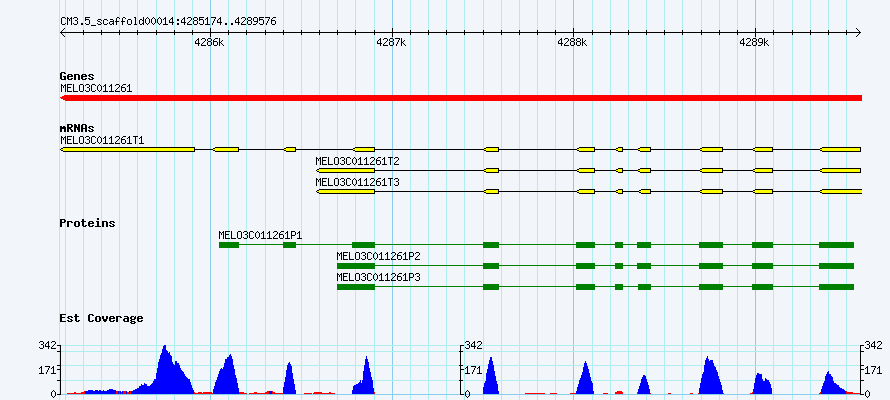Click the coverage peak near 4288k
Viewport: 890px width, 400px height.
[x=585, y=378]
